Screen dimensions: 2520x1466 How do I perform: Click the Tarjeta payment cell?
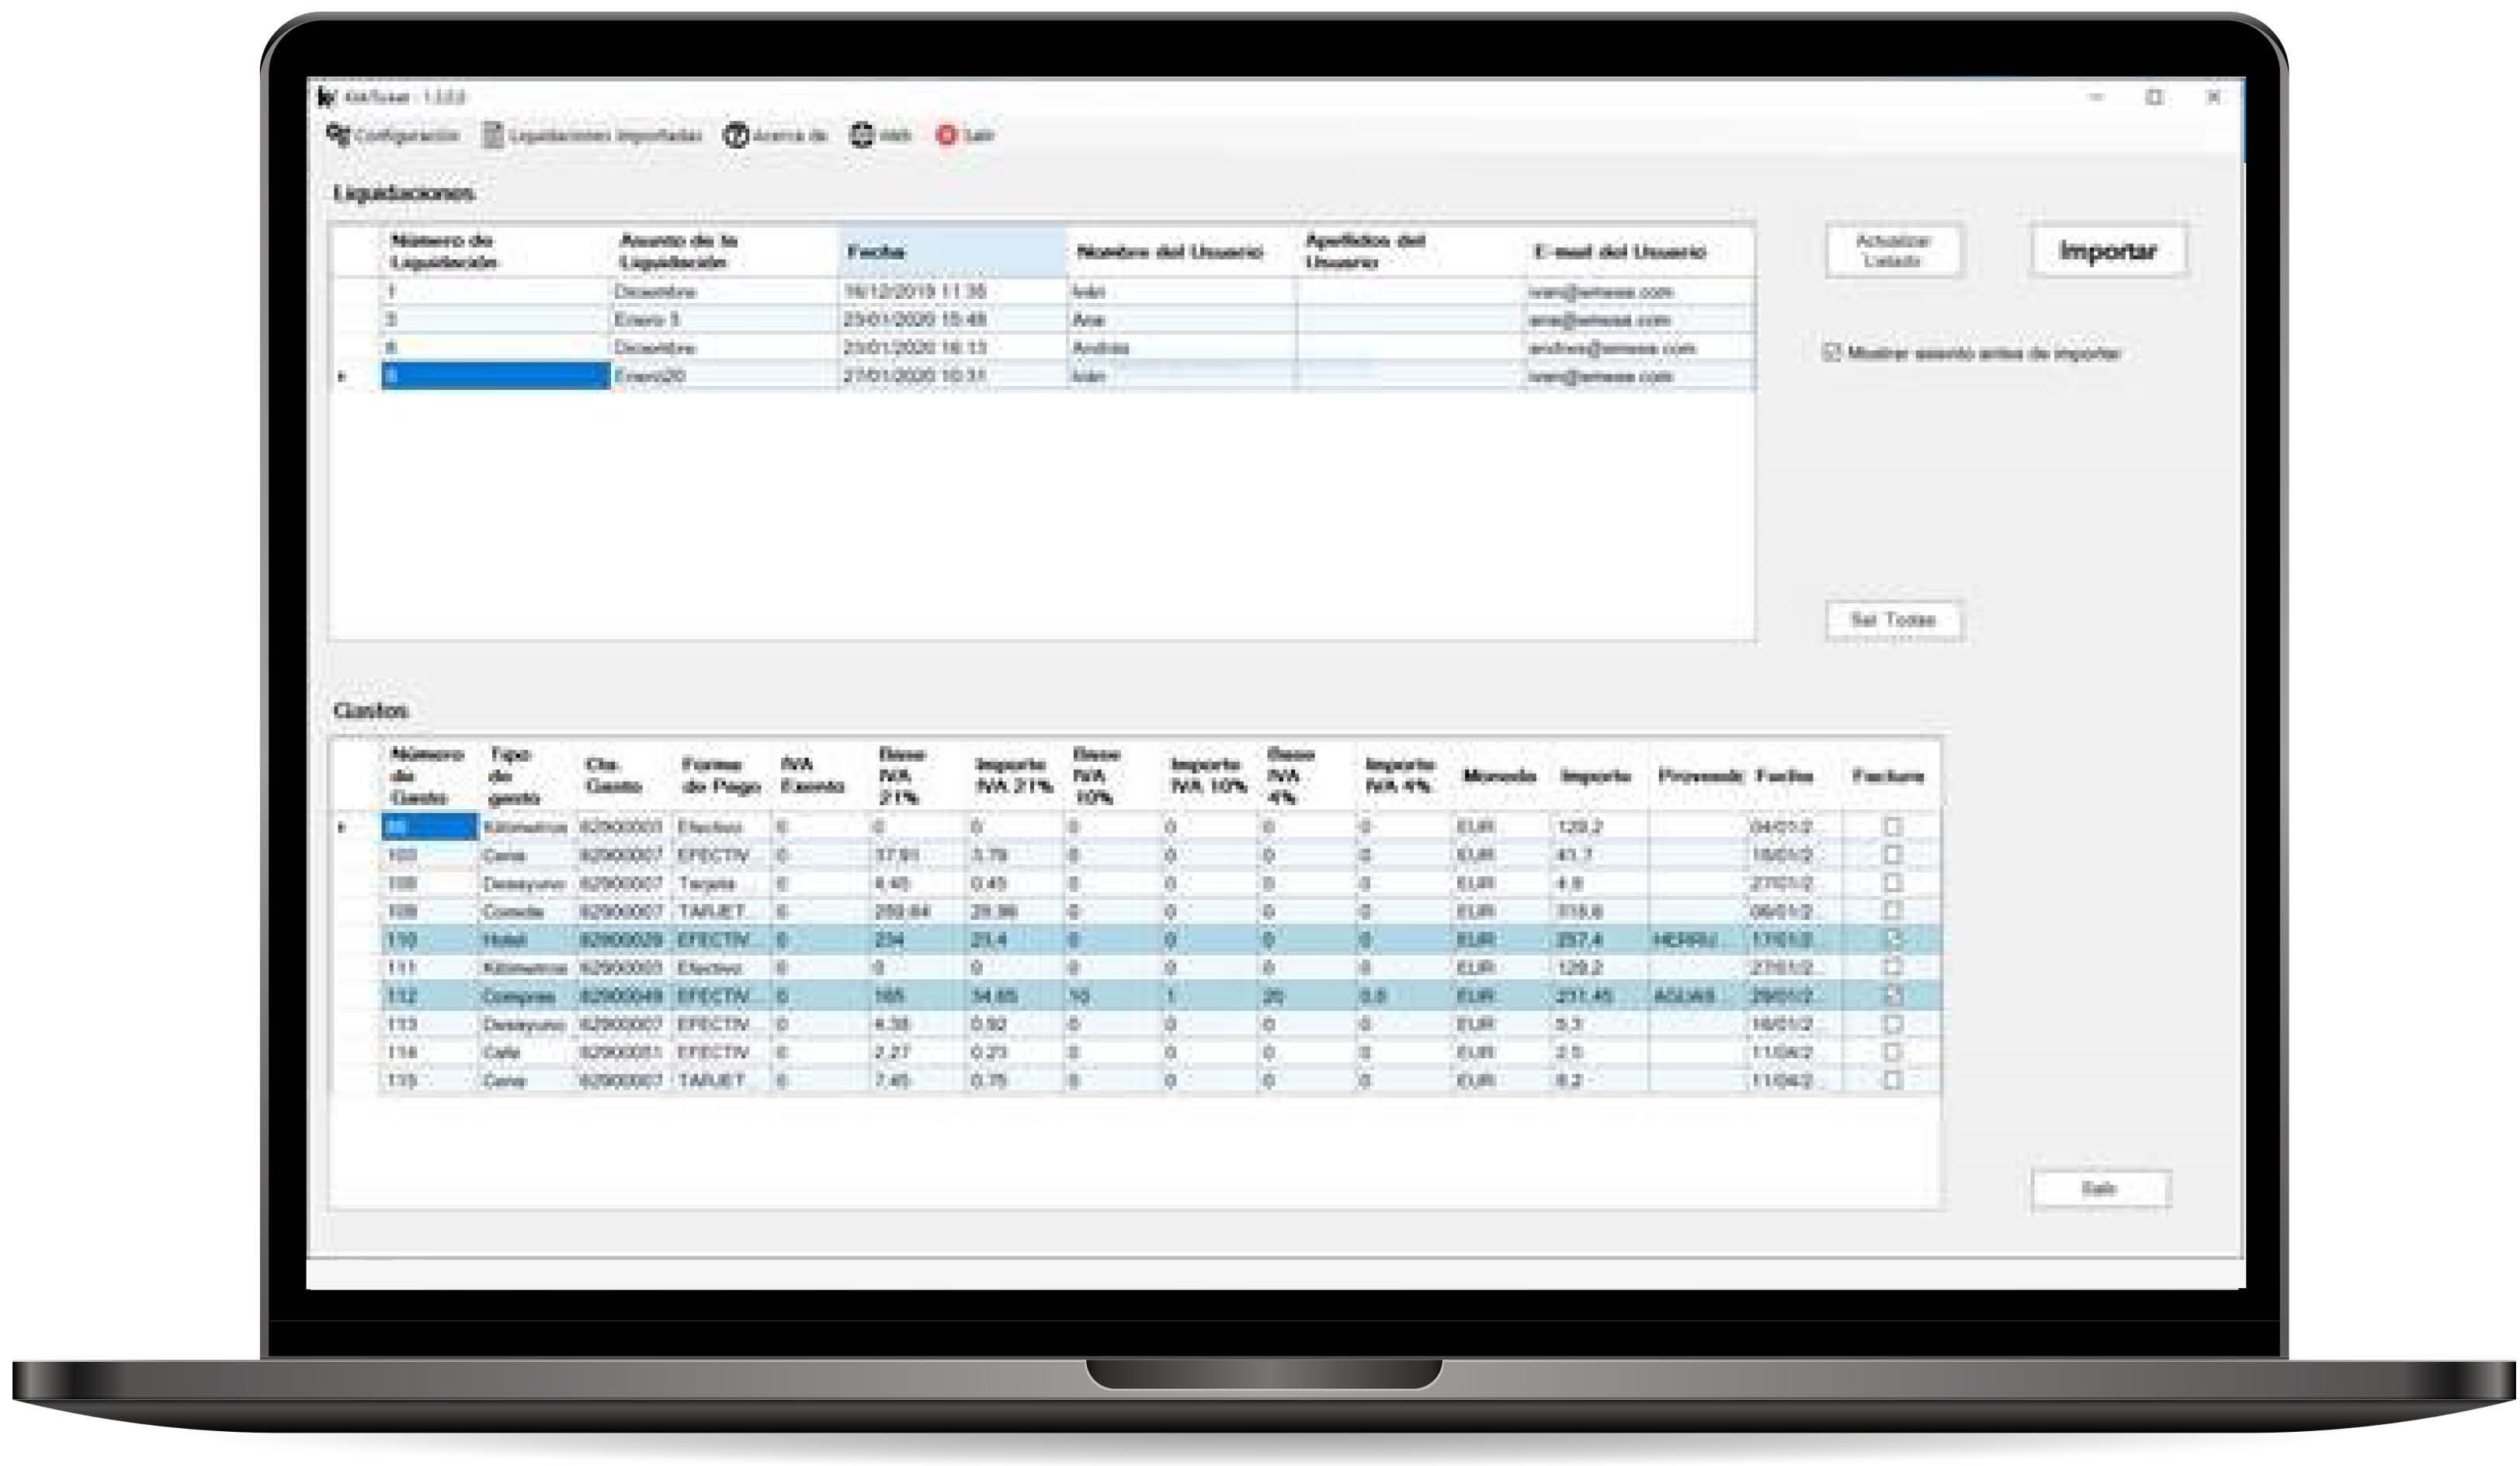pyautogui.click(x=722, y=883)
